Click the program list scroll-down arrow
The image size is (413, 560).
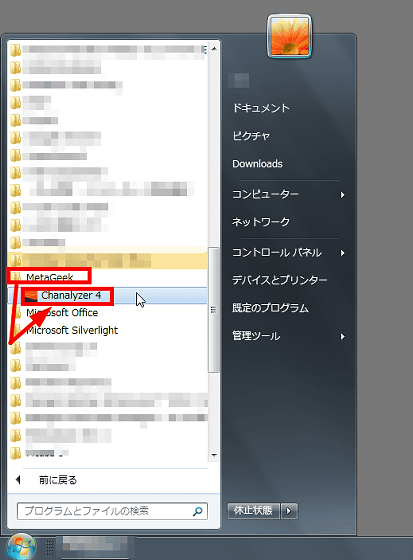[x=214, y=455]
